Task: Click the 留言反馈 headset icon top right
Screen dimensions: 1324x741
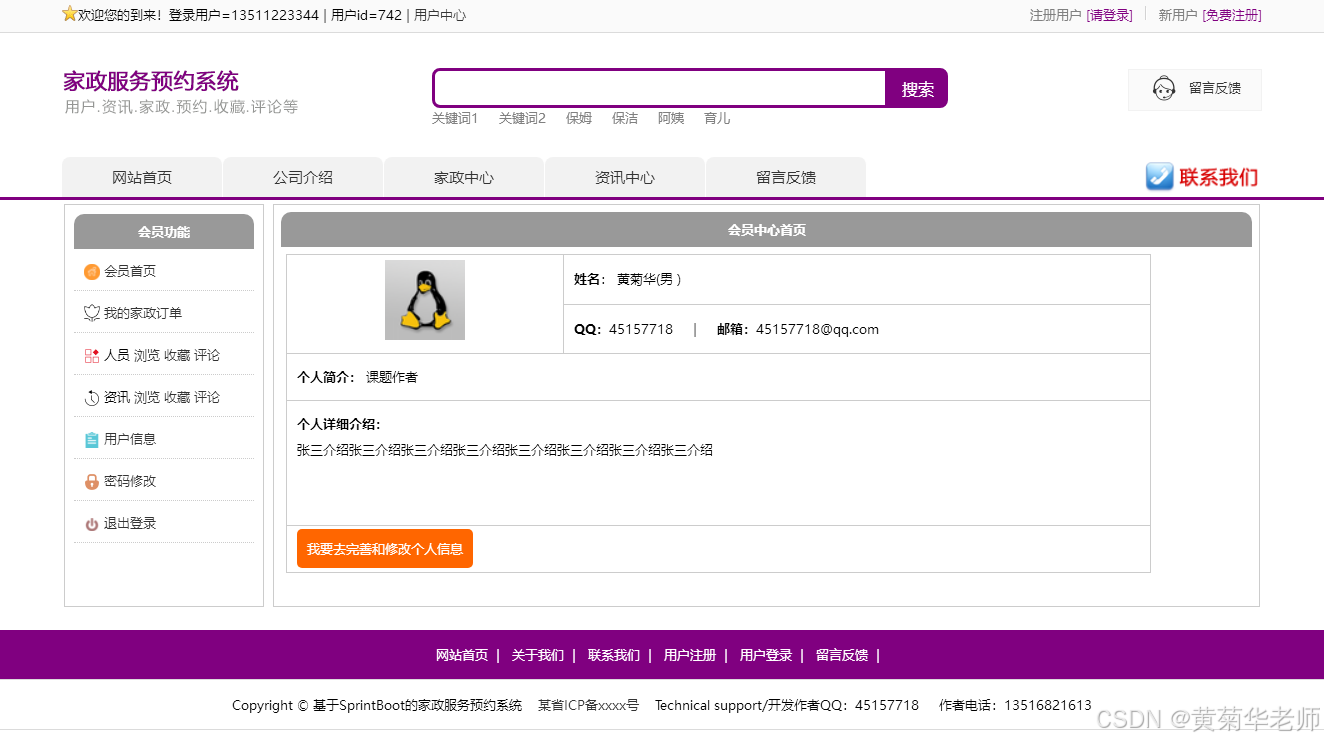Action: click(1163, 89)
